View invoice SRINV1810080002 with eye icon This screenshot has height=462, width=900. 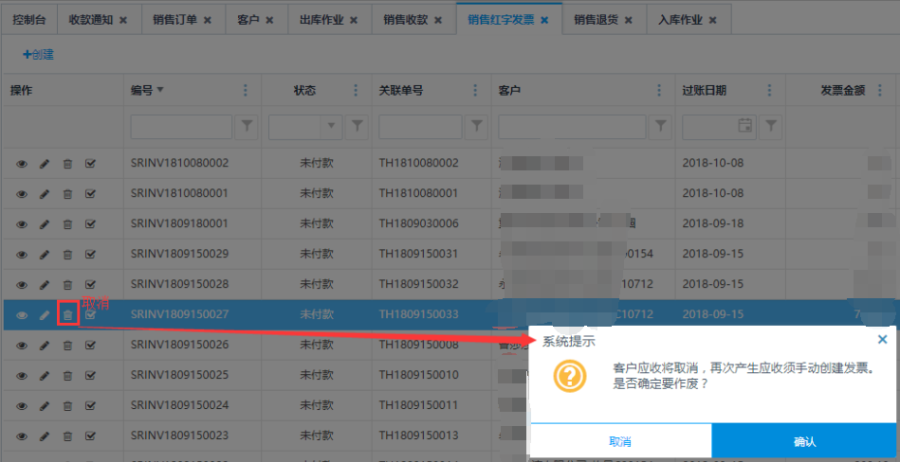pos(21,163)
